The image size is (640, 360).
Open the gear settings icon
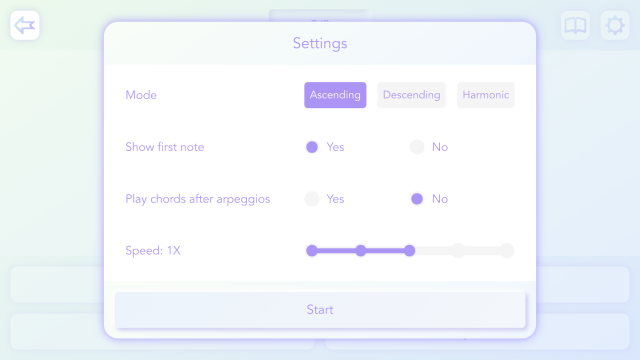click(615, 25)
